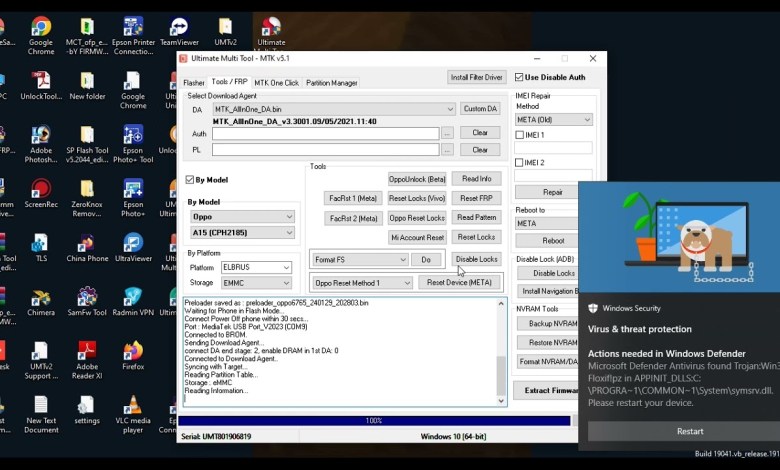Enable the IMEI 1 checkbox

coord(520,134)
